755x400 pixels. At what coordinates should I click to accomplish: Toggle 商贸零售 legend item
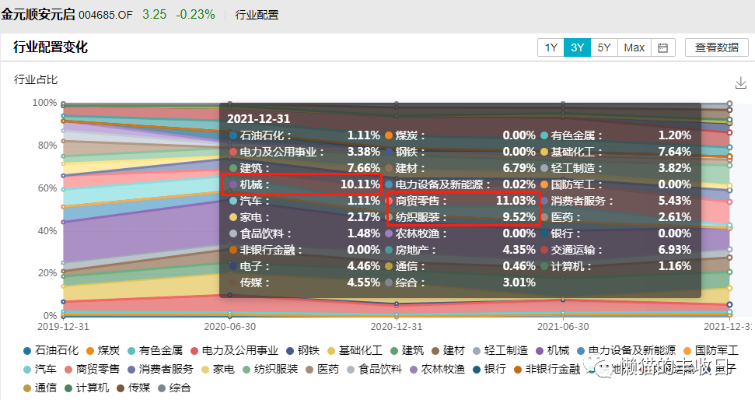[95, 368]
